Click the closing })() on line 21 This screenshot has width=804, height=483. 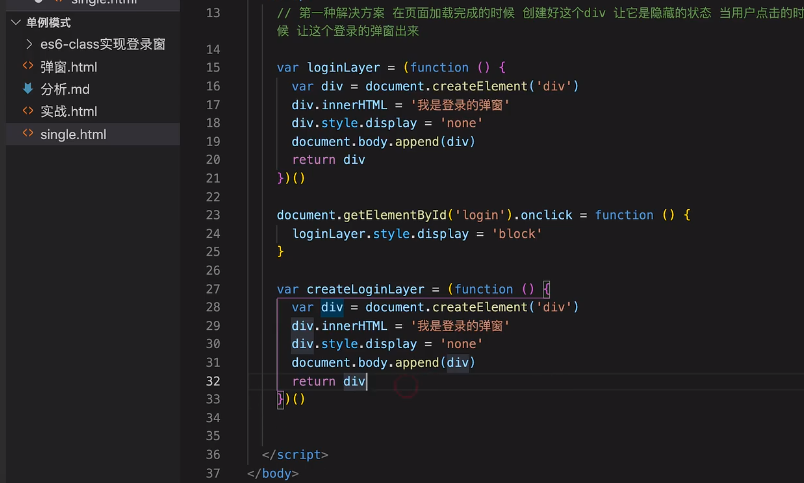click(x=291, y=178)
